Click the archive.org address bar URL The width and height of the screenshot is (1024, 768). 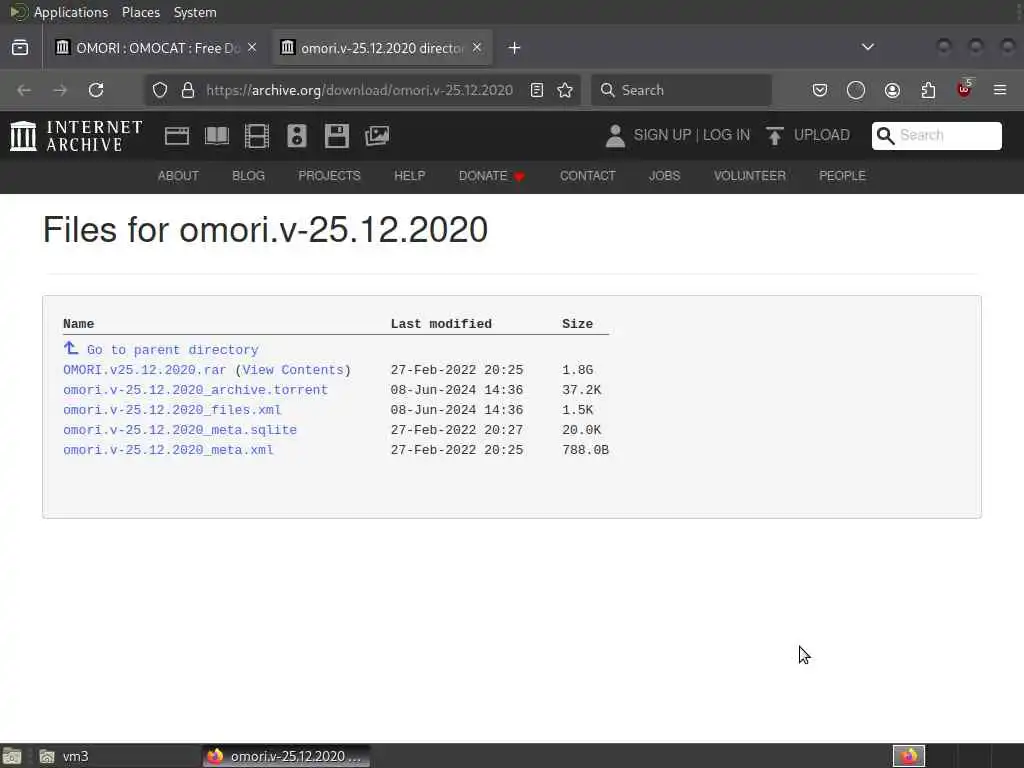pyautogui.click(x=359, y=90)
